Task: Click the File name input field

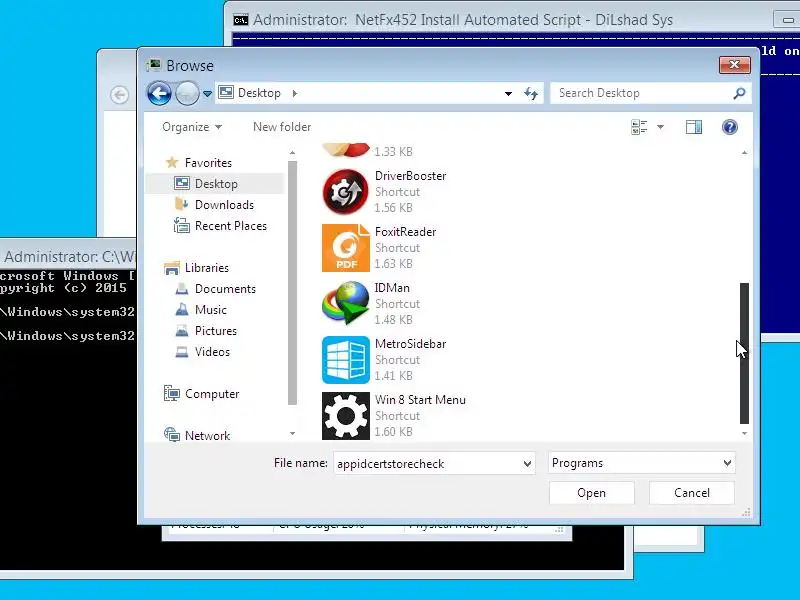Action: pyautogui.click(x=428, y=463)
